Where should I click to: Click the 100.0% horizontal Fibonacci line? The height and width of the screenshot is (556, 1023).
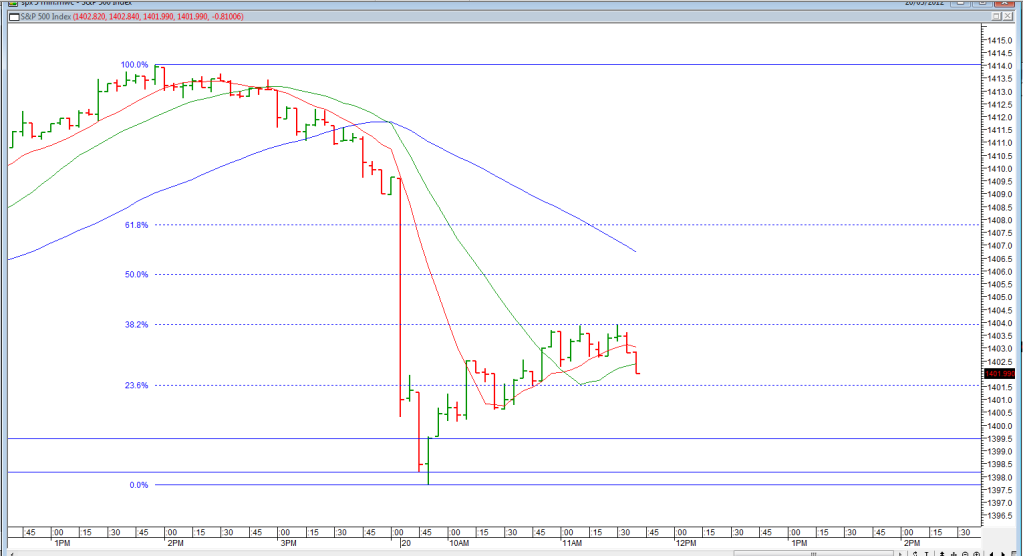pyautogui.click(x=568, y=65)
